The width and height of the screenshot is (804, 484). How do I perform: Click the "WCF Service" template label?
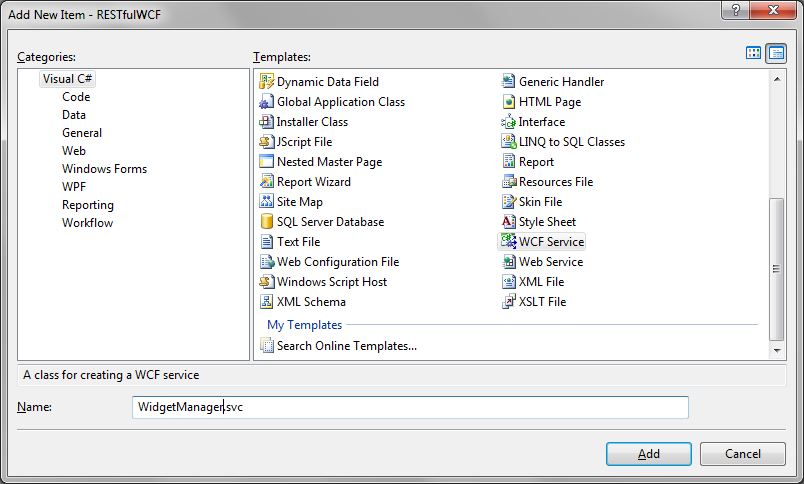tap(551, 241)
